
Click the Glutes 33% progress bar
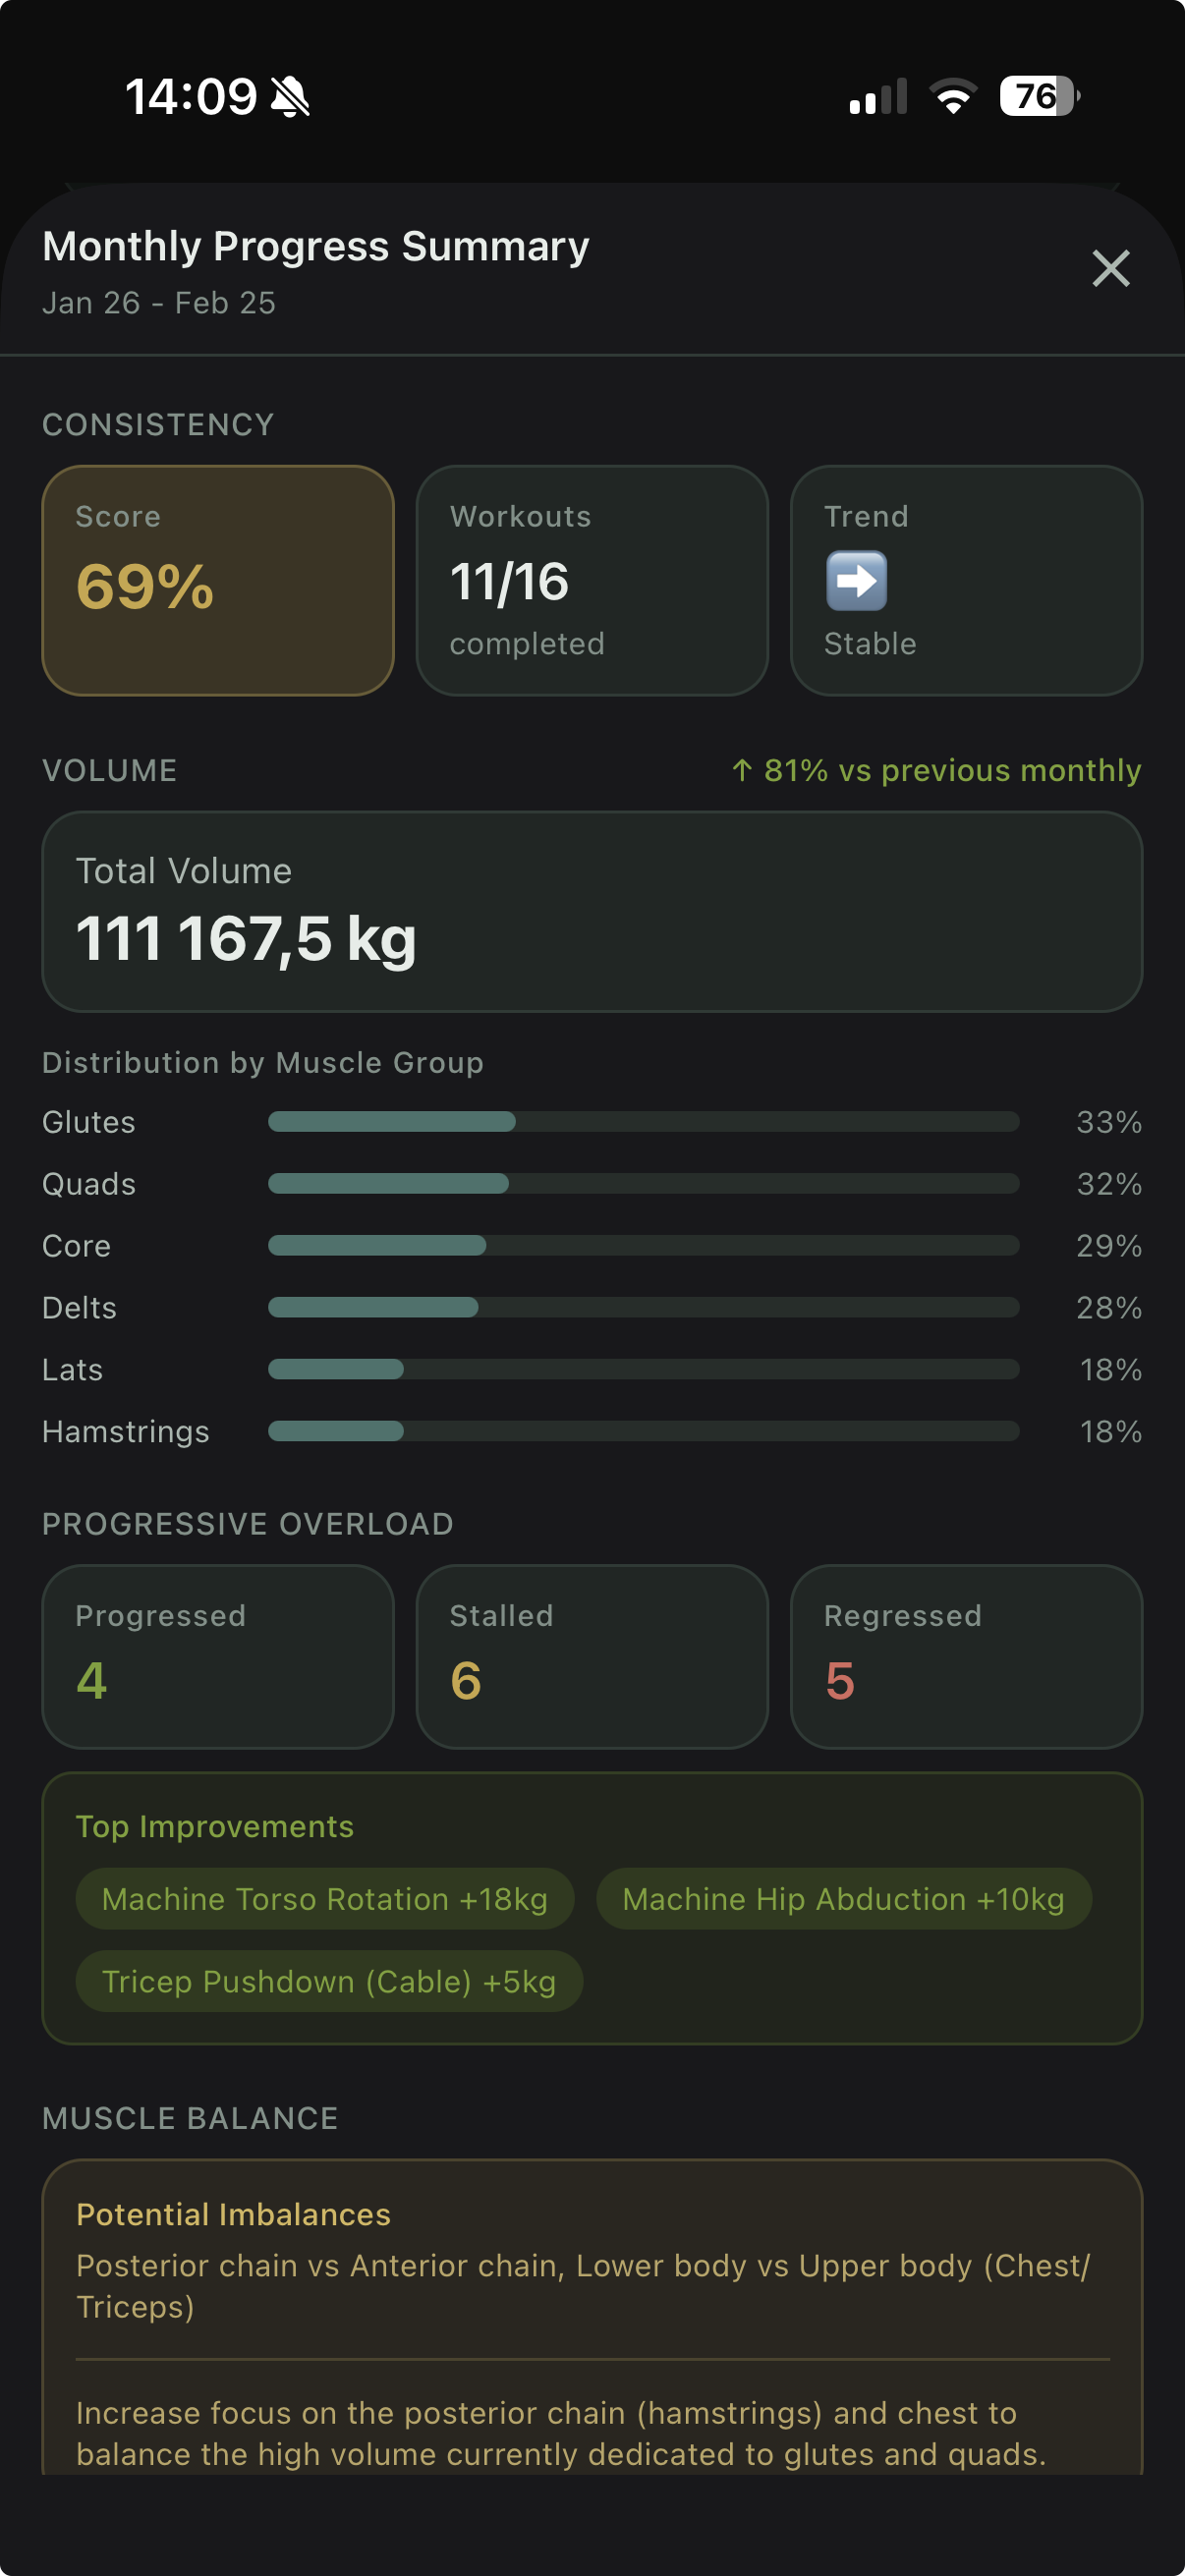pos(643,1122)
